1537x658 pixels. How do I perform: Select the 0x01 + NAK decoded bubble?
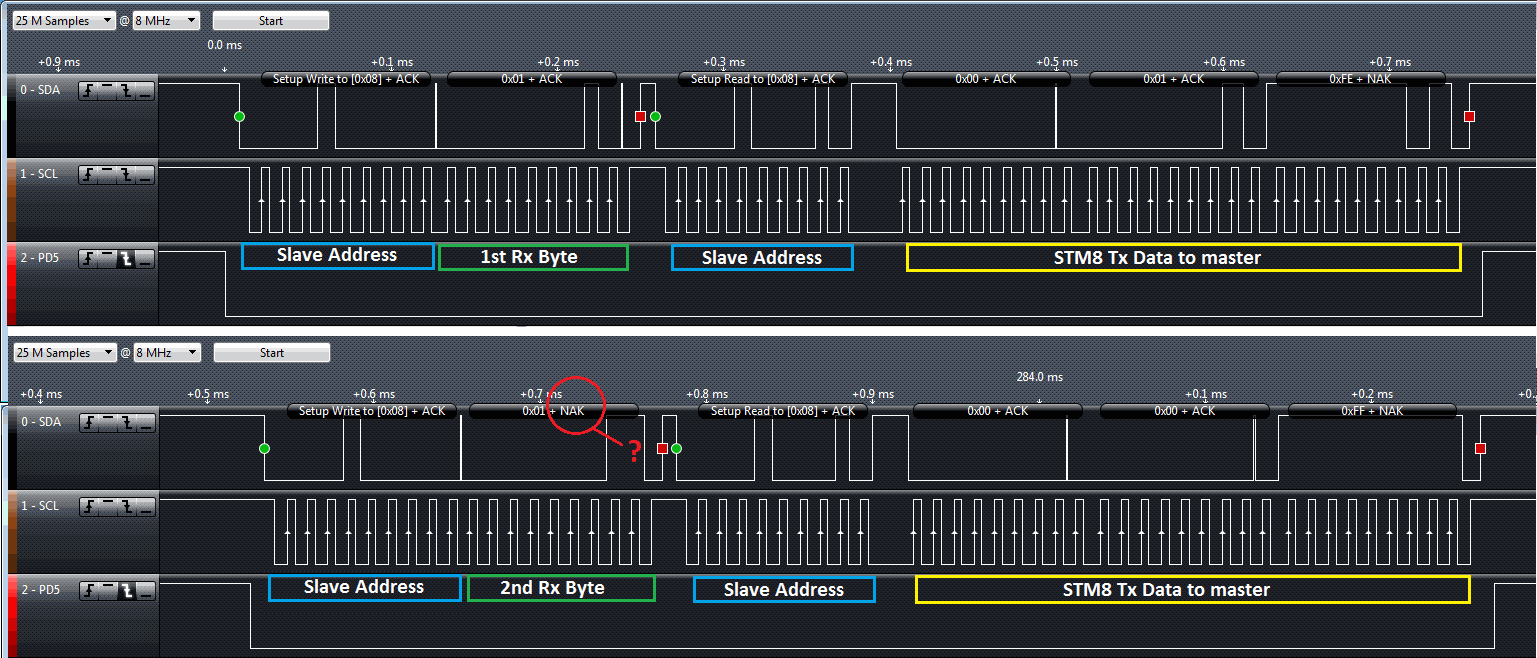click(x=553, y=411)
